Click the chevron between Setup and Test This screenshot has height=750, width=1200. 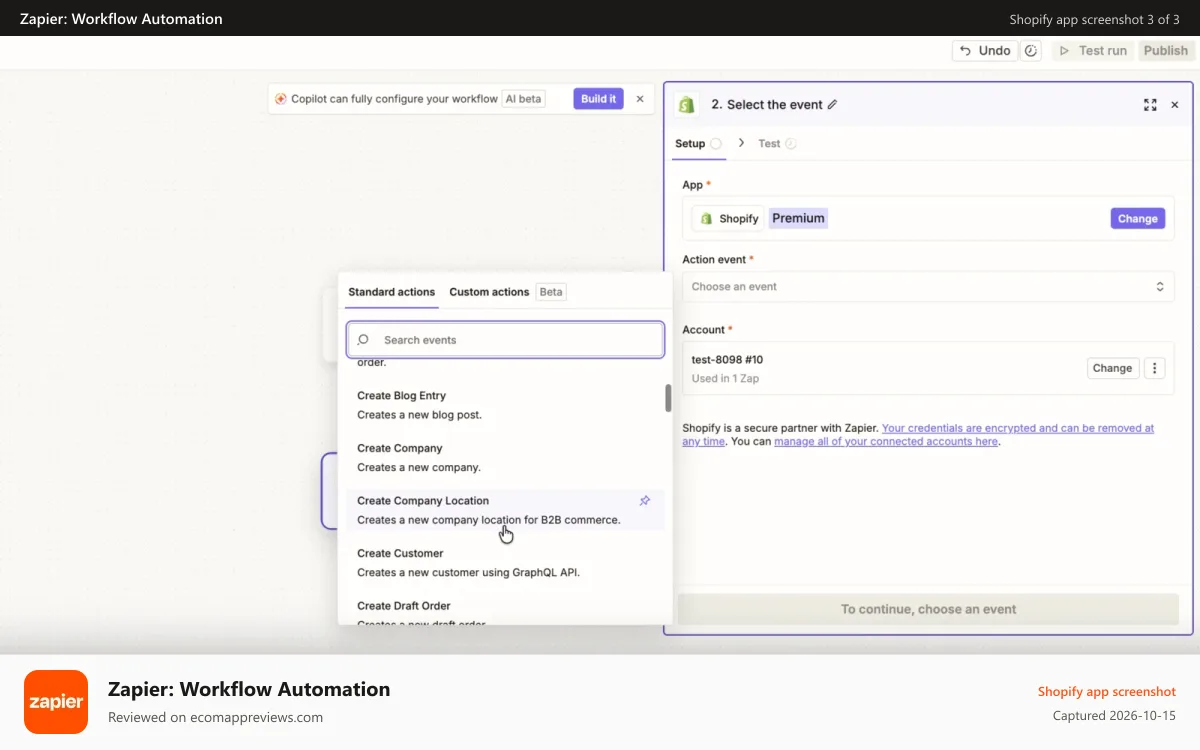[x=741, y=143]
